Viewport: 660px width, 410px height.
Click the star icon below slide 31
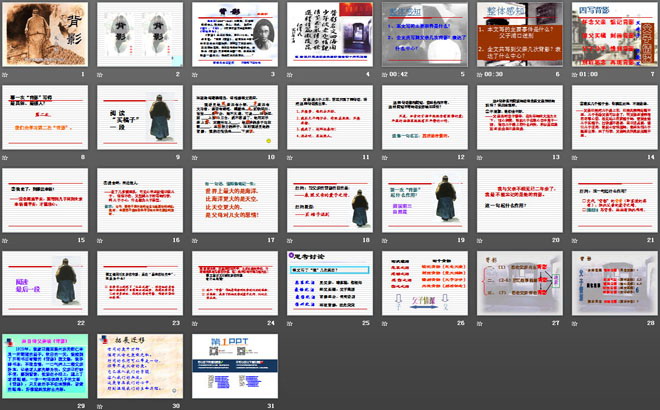click(195, 406)
